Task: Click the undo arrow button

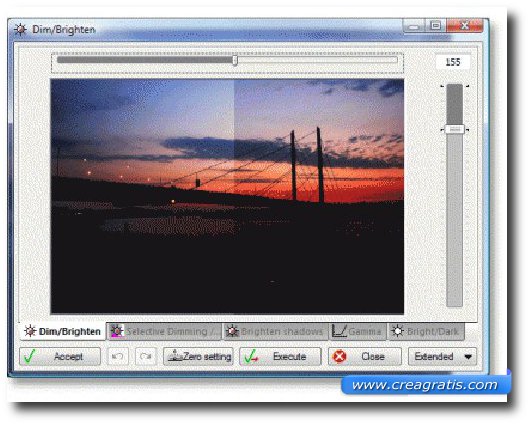Action: [118, 356]
